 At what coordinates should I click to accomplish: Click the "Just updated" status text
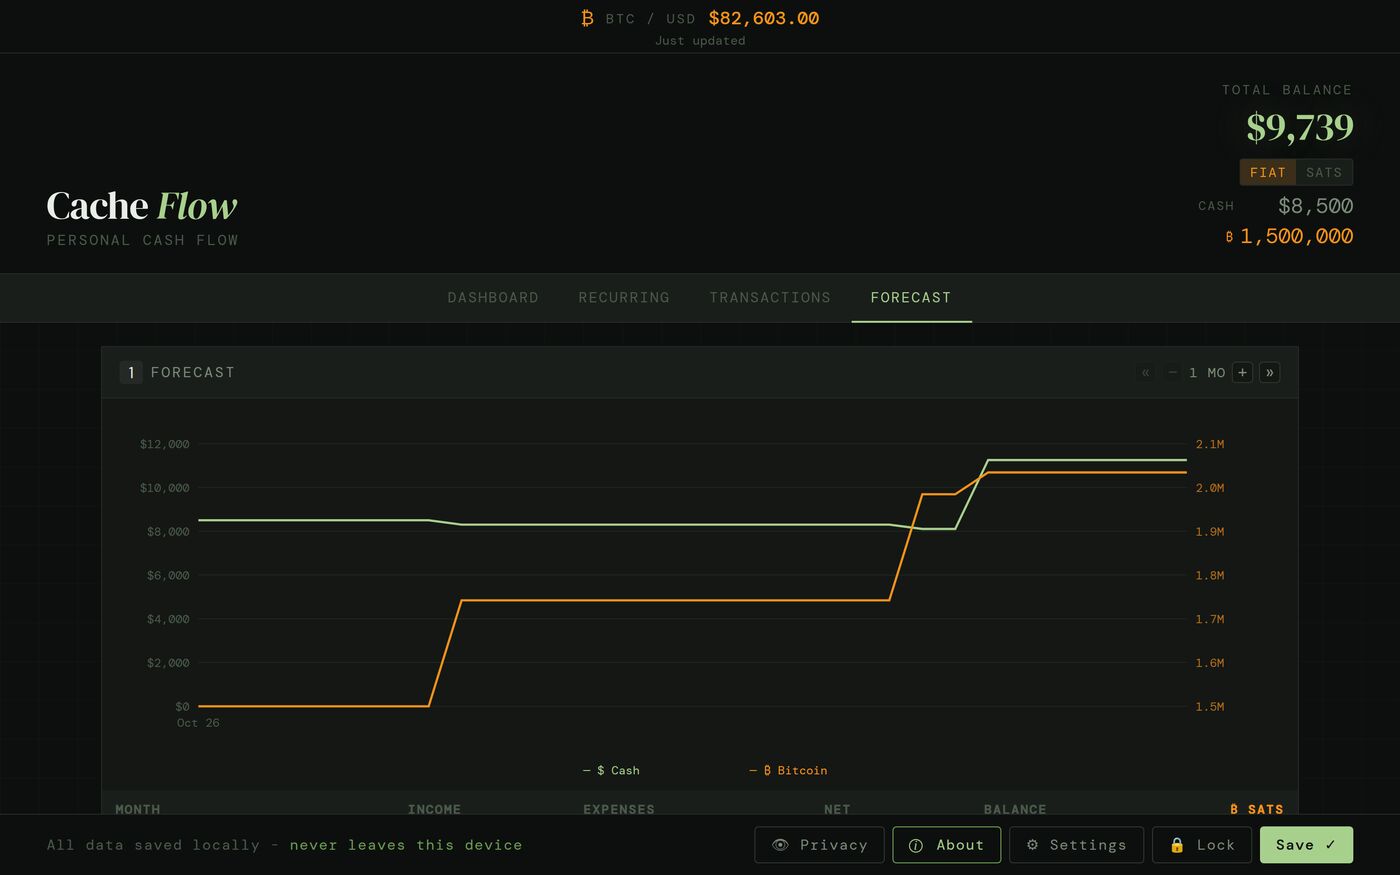[700, 41]
